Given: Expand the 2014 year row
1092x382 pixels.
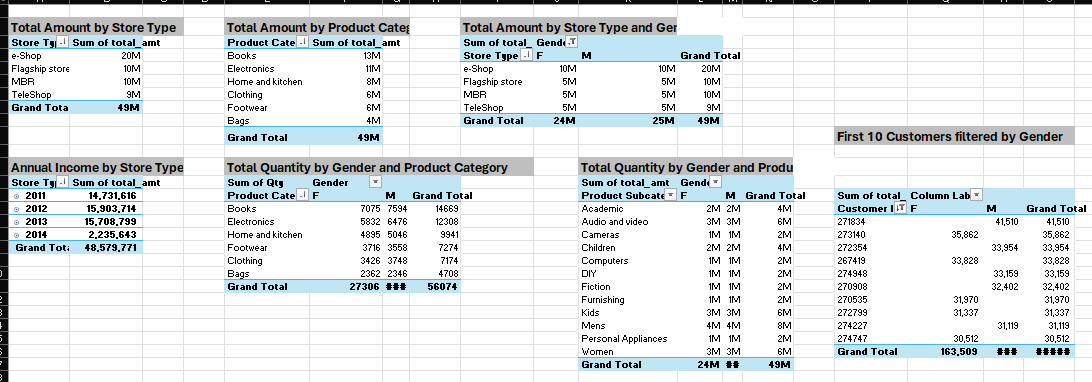Looking at the screenshot, I should click(17, 234).
